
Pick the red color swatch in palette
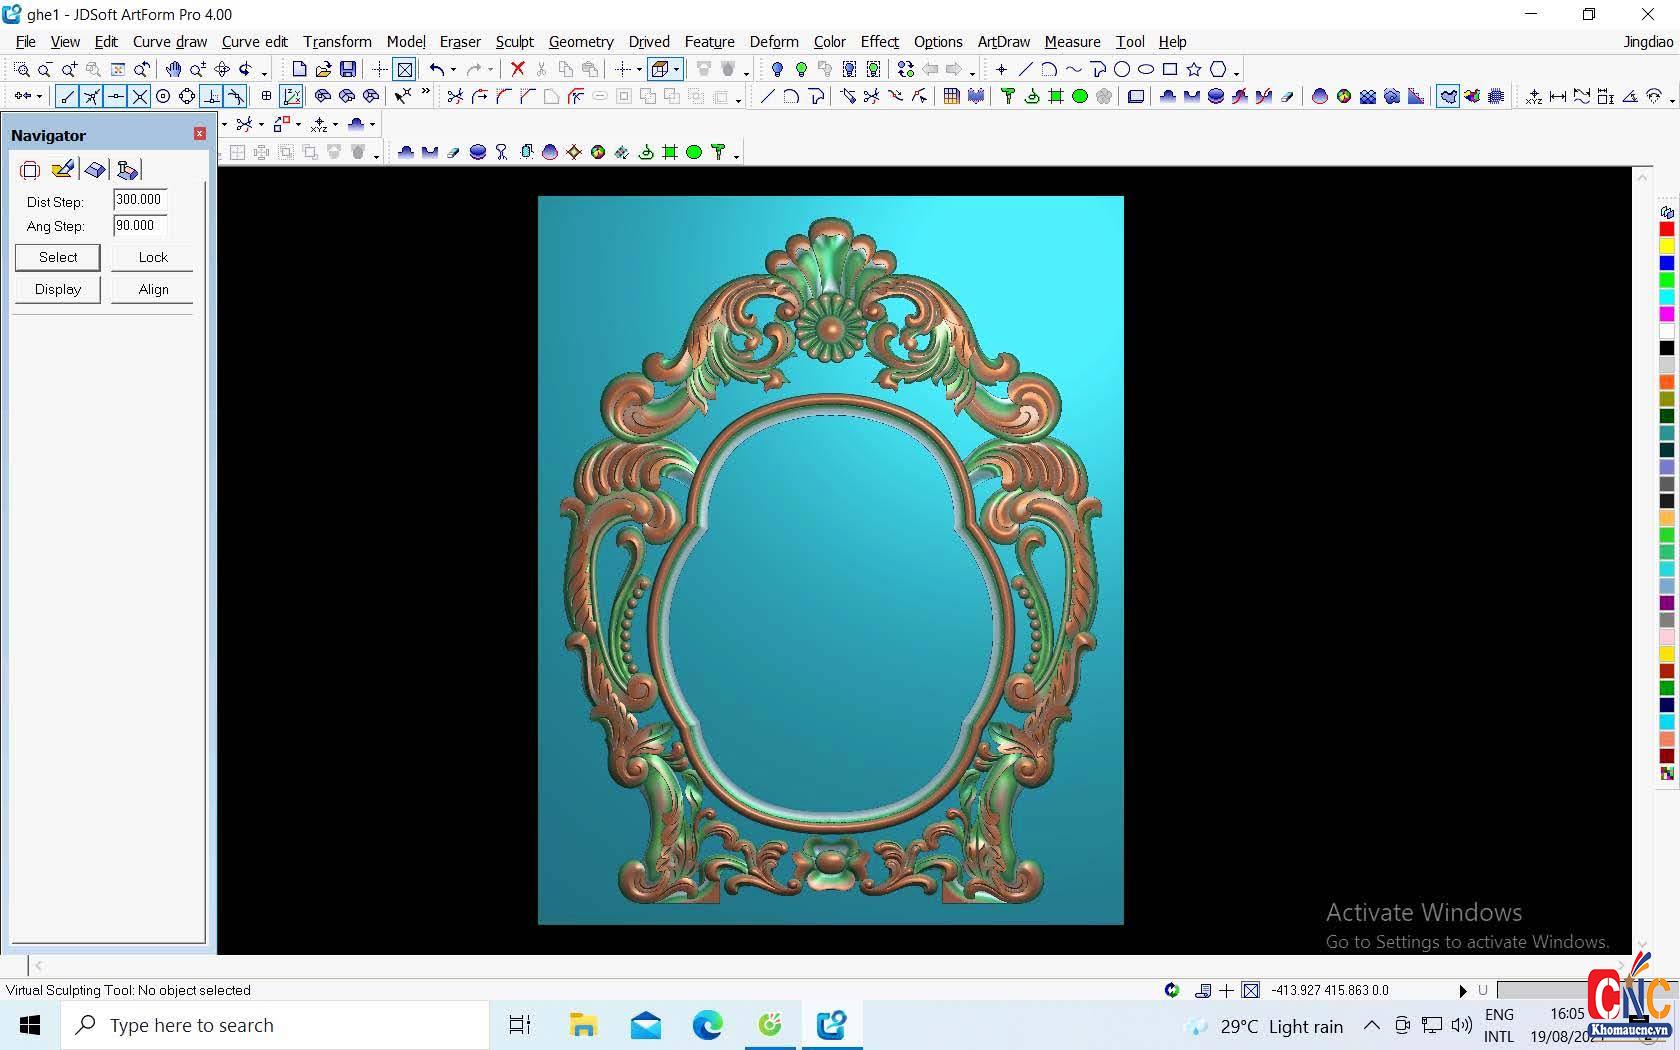[x=1666, y=229]
